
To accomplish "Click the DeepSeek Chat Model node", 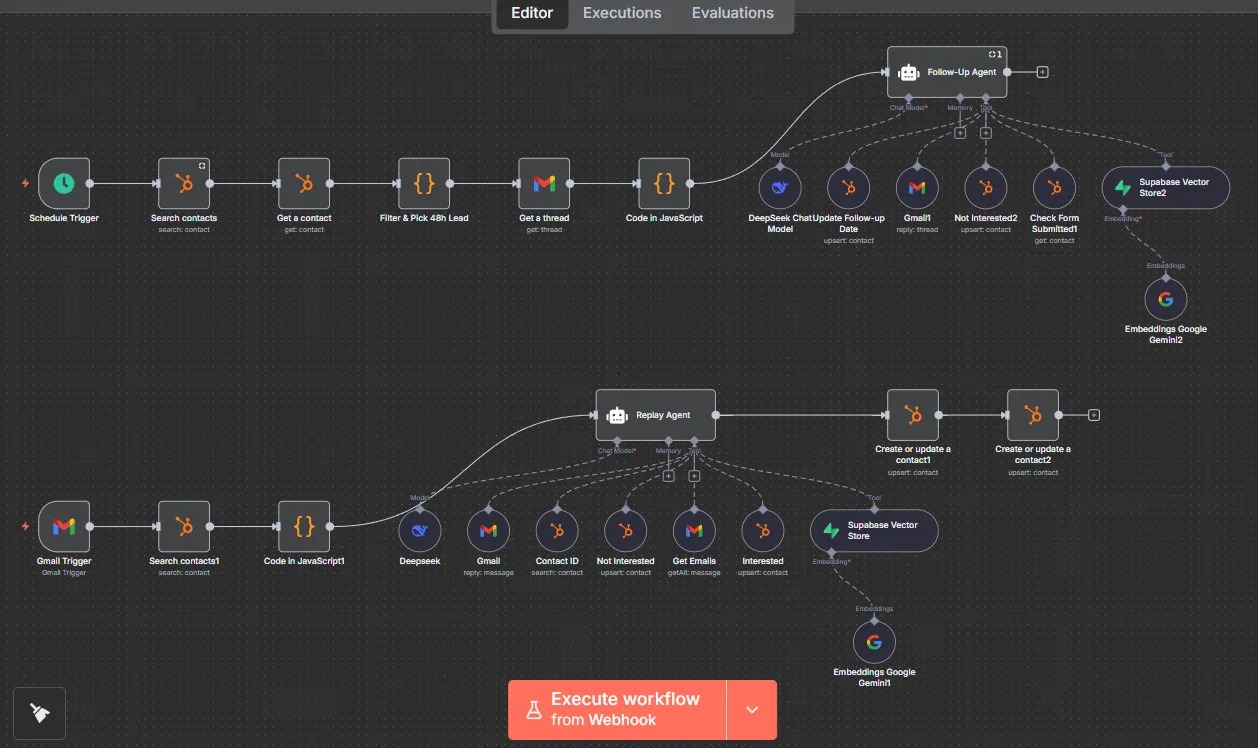I will [780, 187].
